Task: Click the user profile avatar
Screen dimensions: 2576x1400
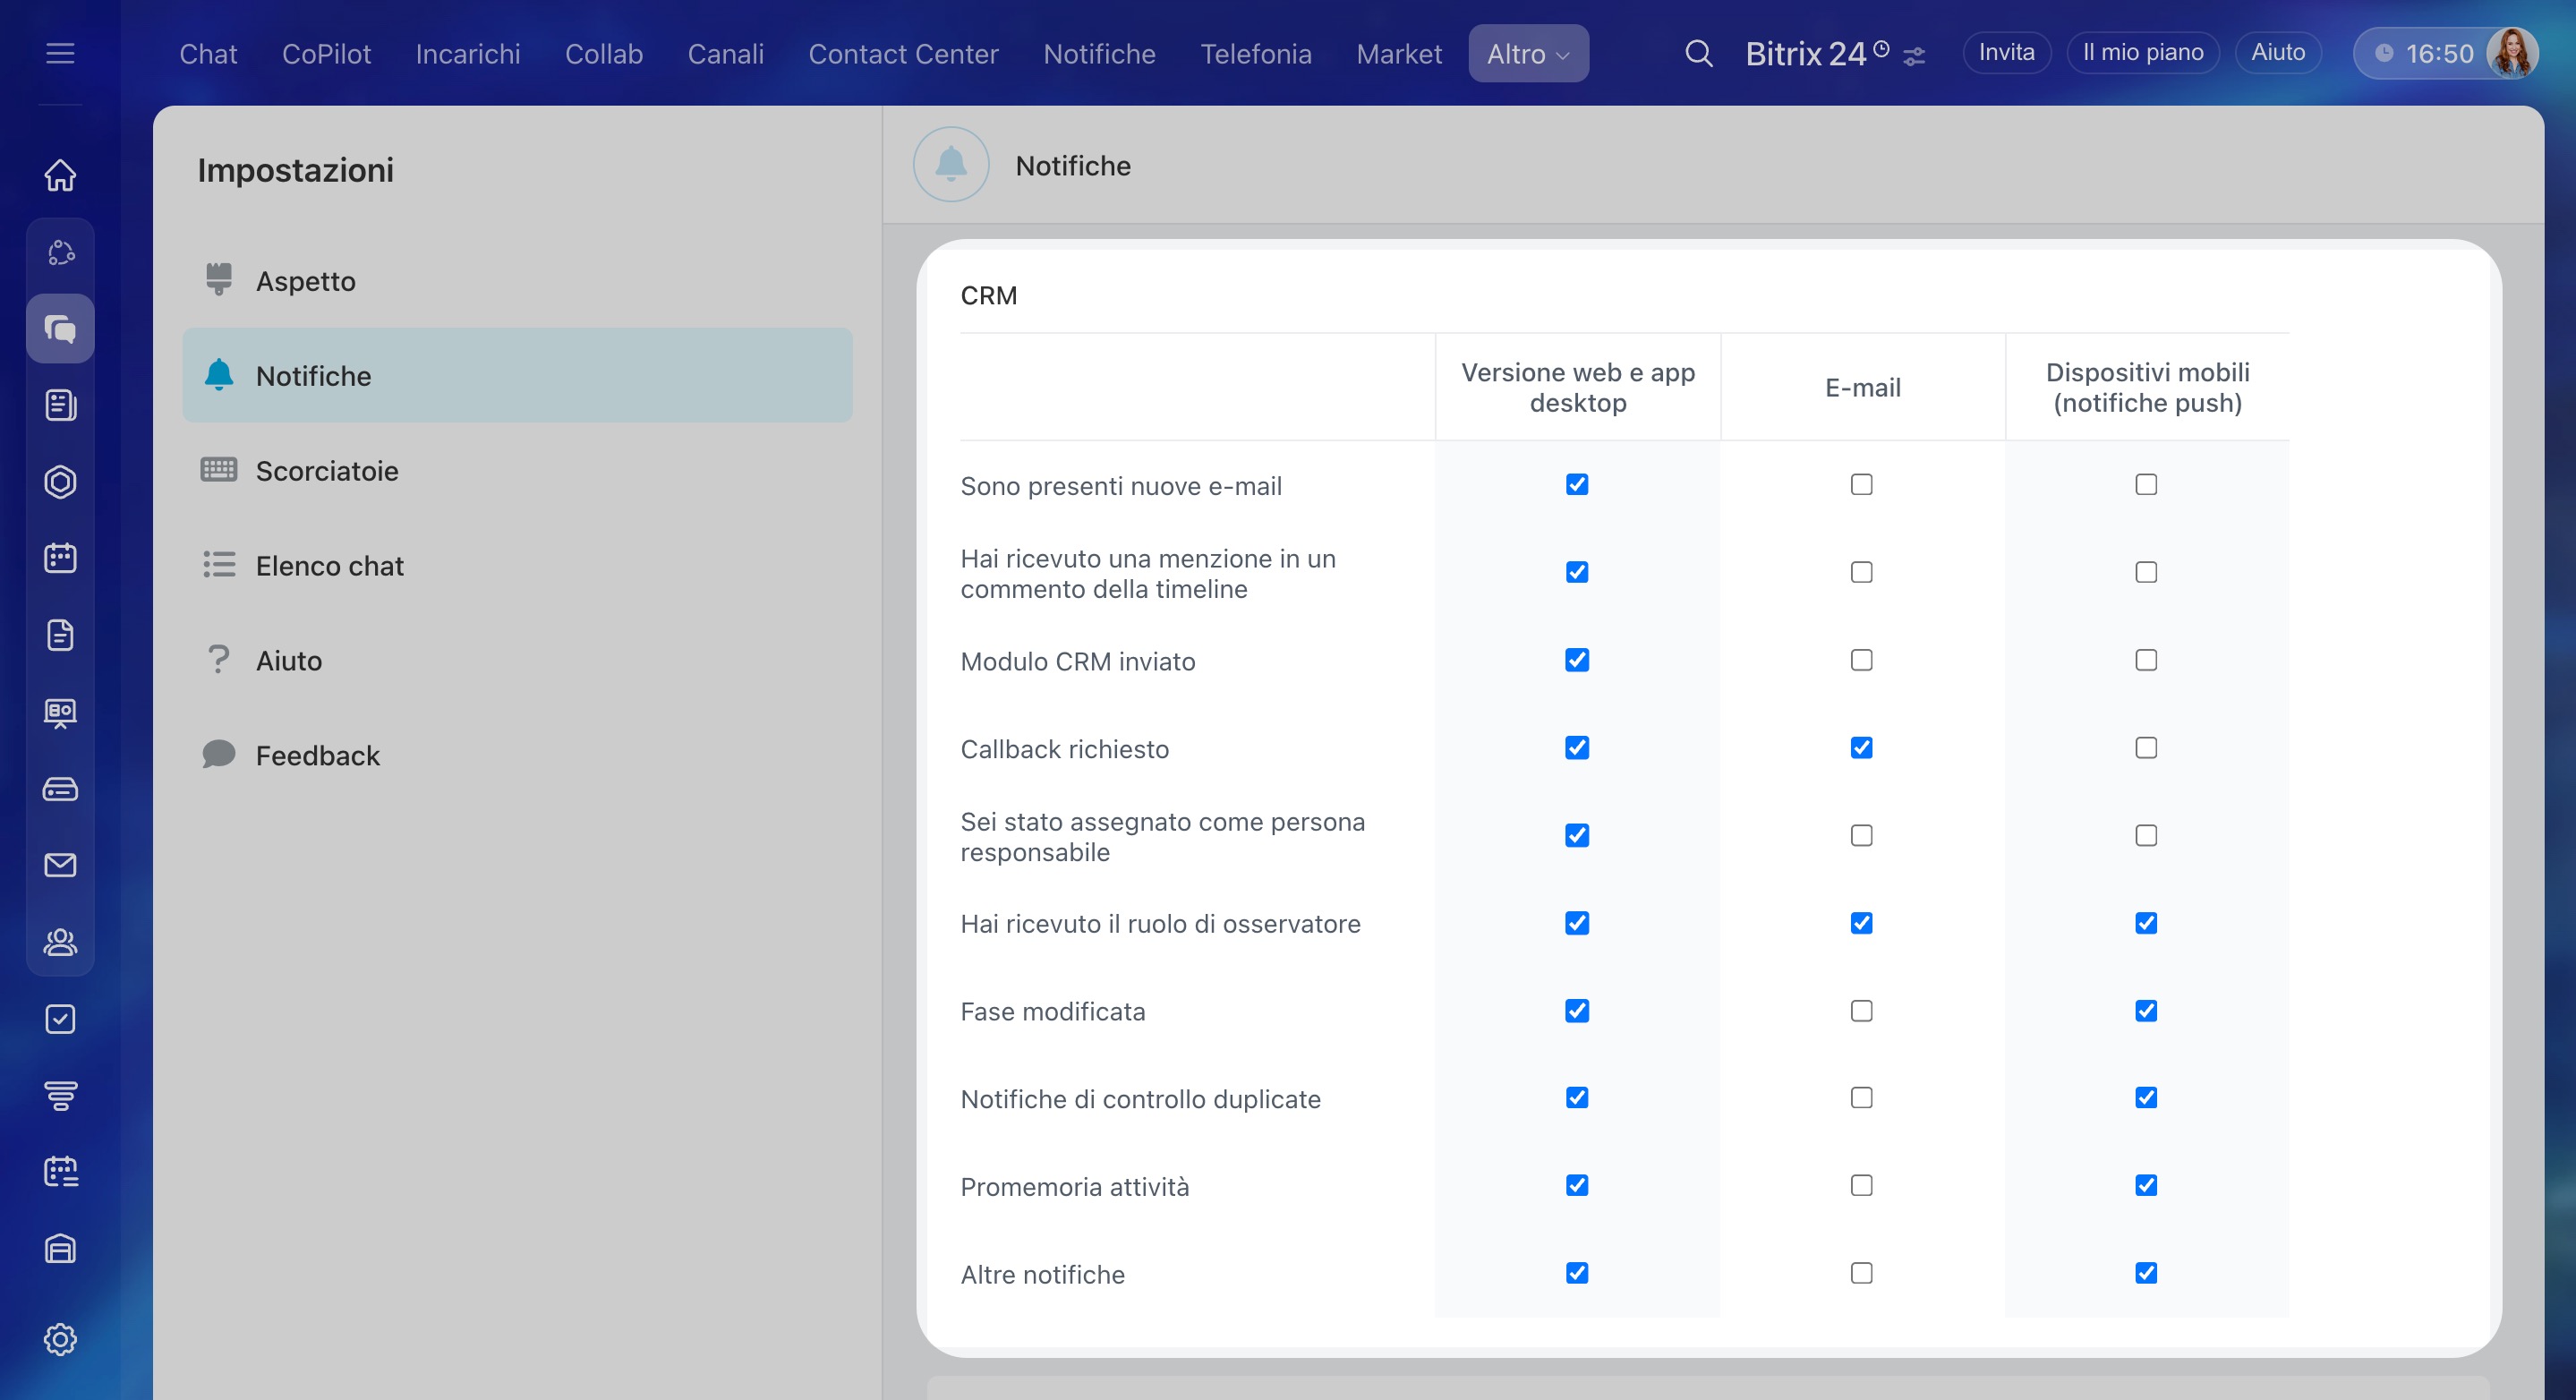Action: 2512,53
